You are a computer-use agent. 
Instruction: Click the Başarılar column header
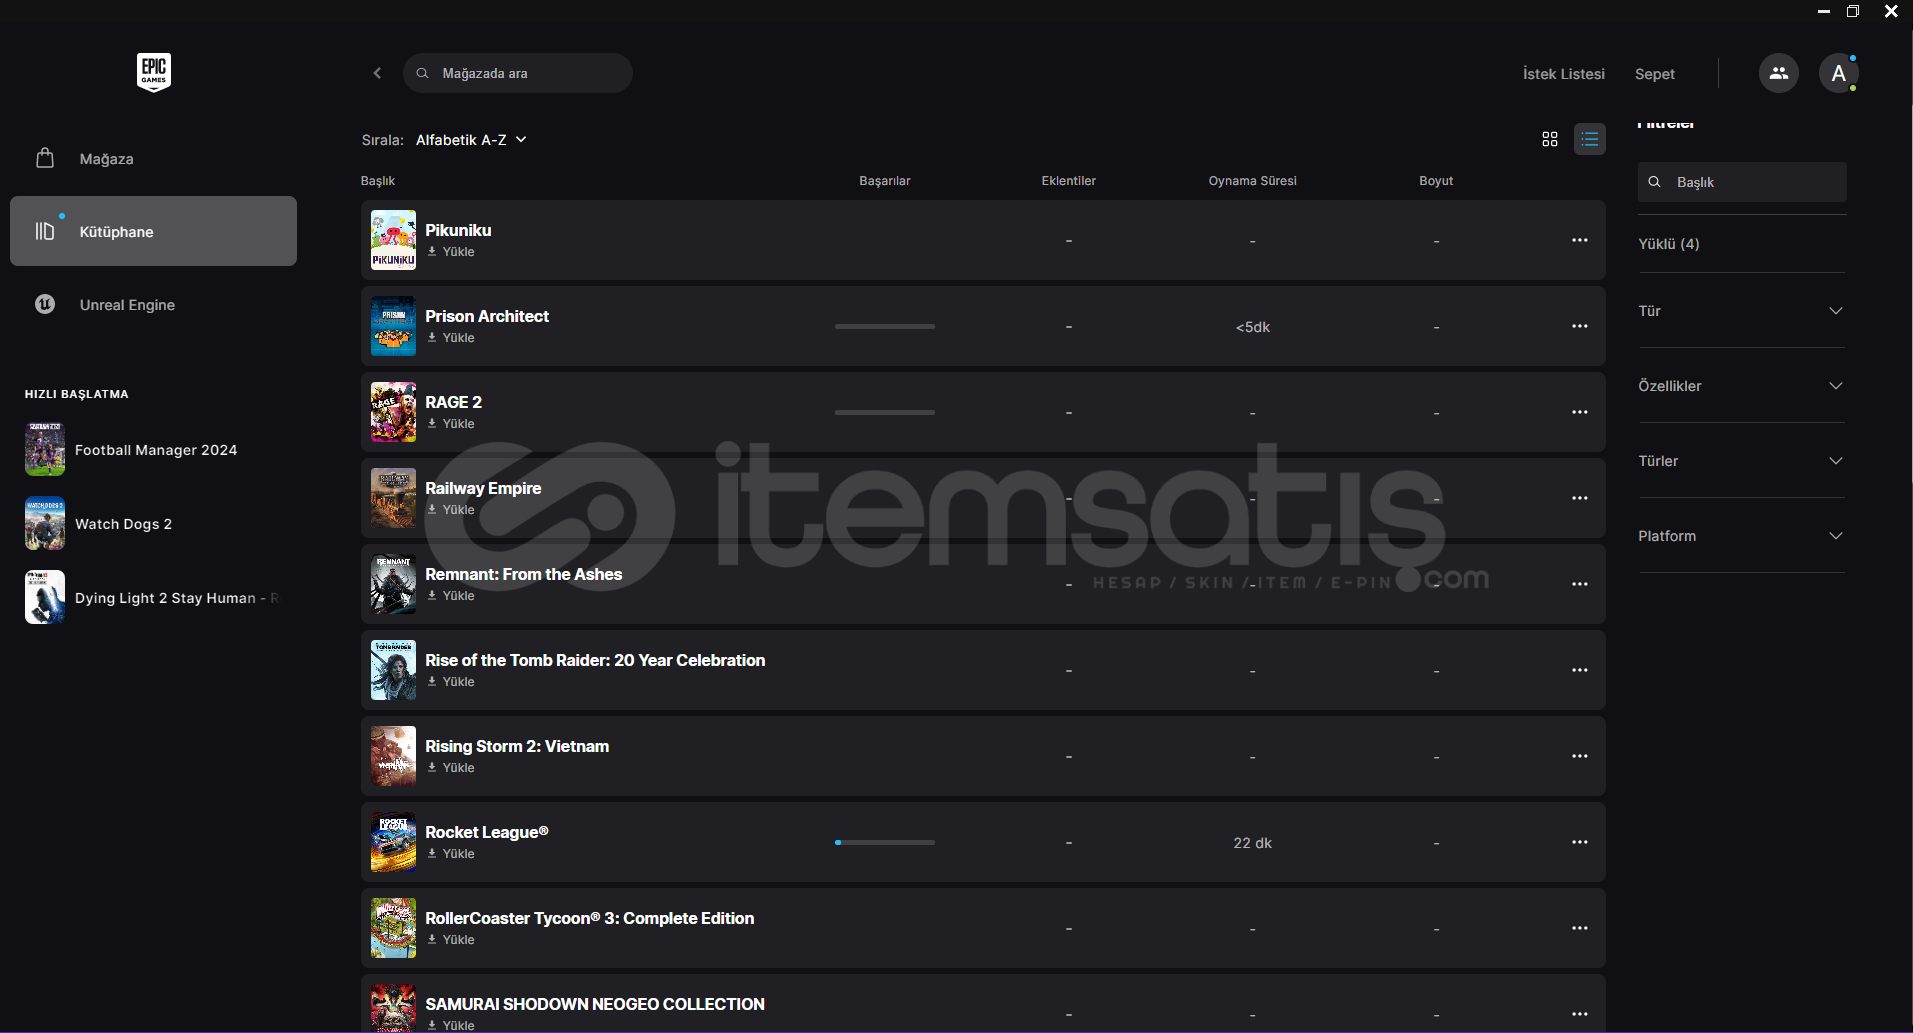coord(885,181)
